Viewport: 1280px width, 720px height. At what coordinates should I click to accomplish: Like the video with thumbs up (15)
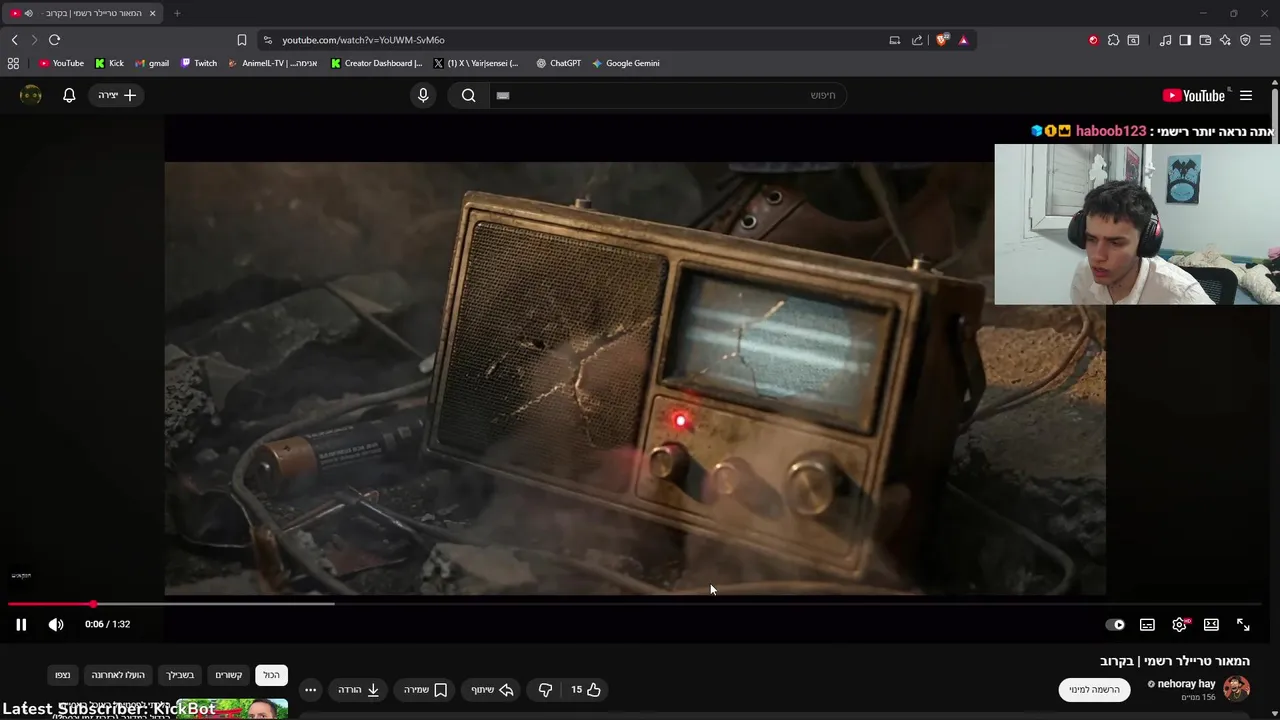586,689
